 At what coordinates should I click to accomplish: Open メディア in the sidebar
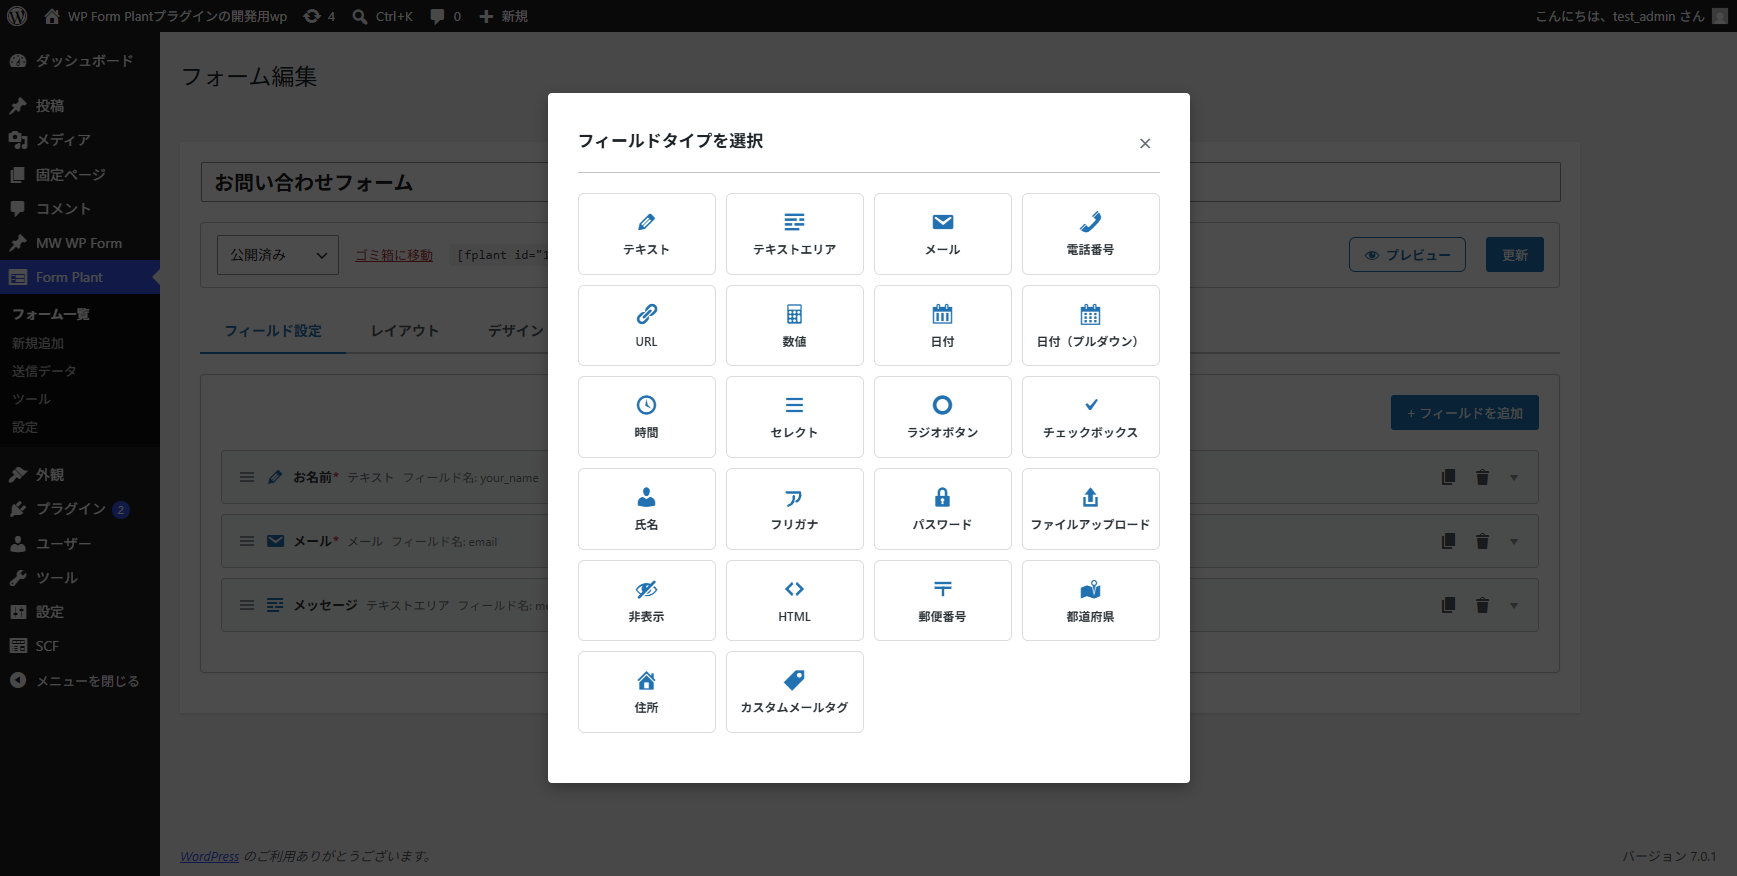point(80,140)
